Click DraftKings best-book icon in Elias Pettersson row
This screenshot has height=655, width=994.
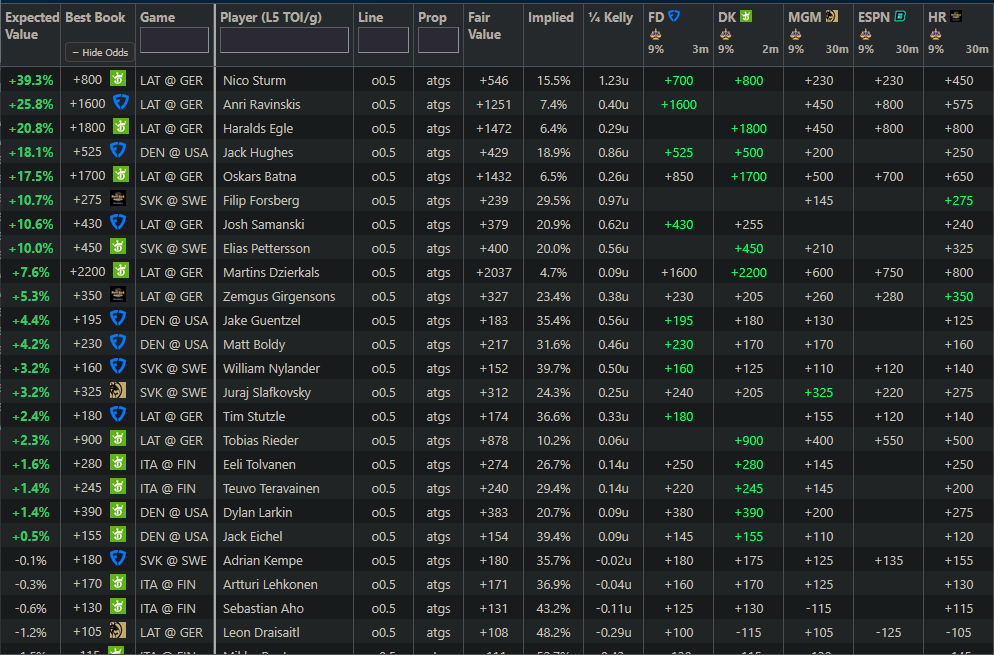tap(118, 246)
